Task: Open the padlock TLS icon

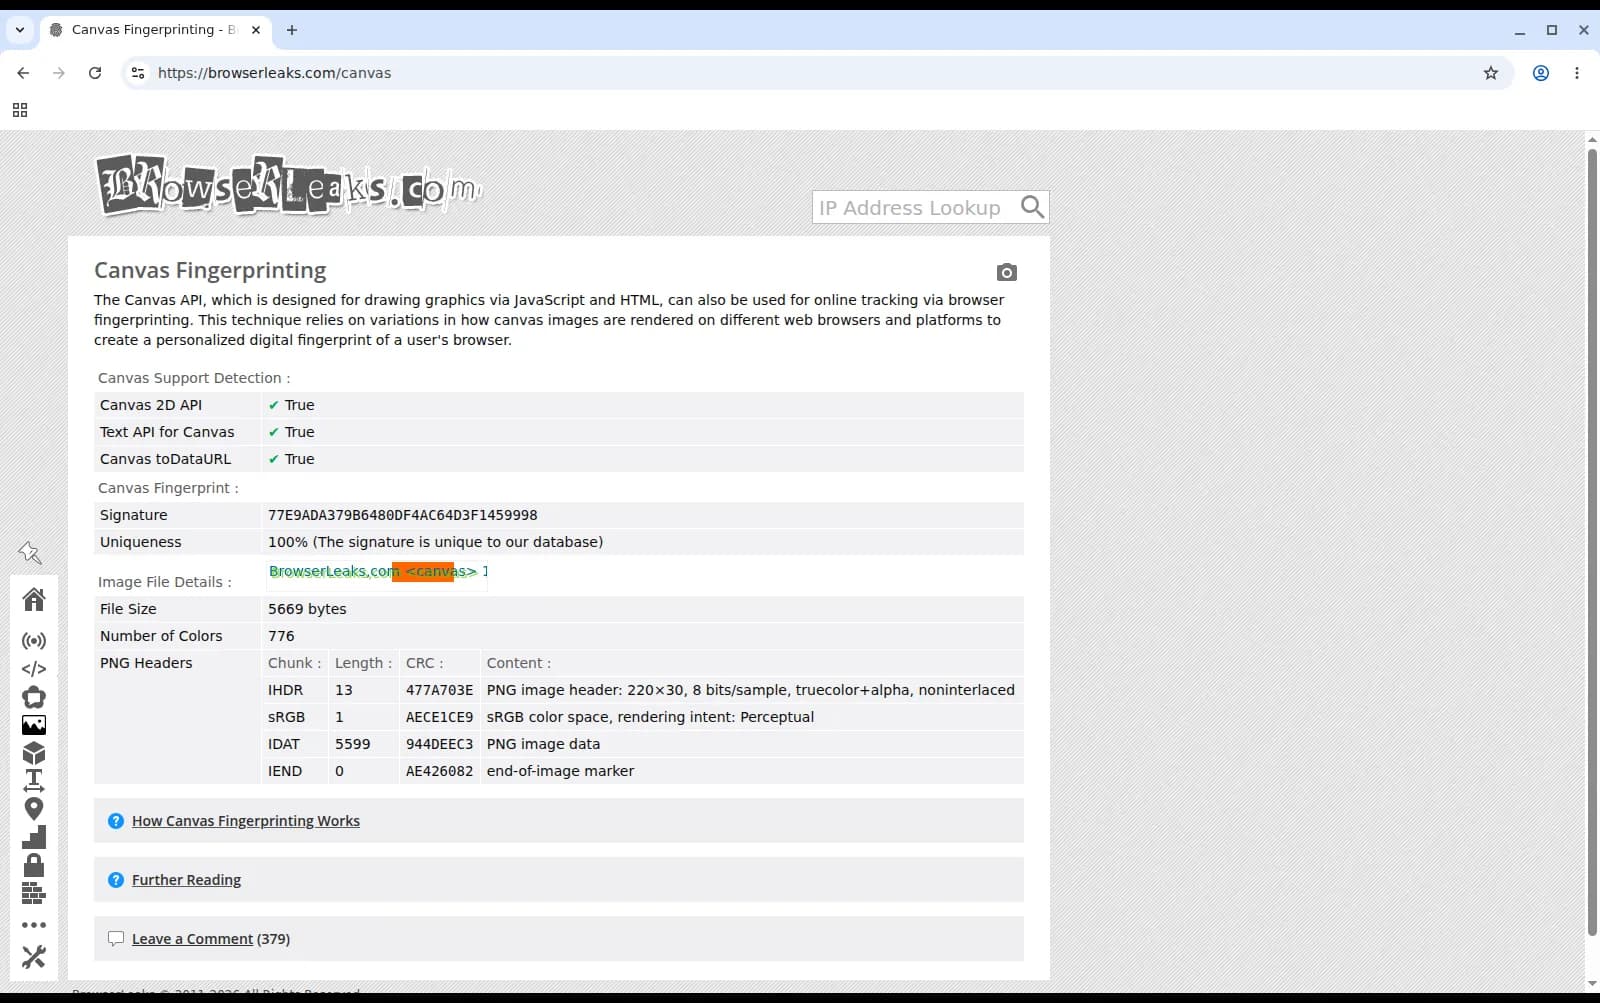Action: coord(34,865)
